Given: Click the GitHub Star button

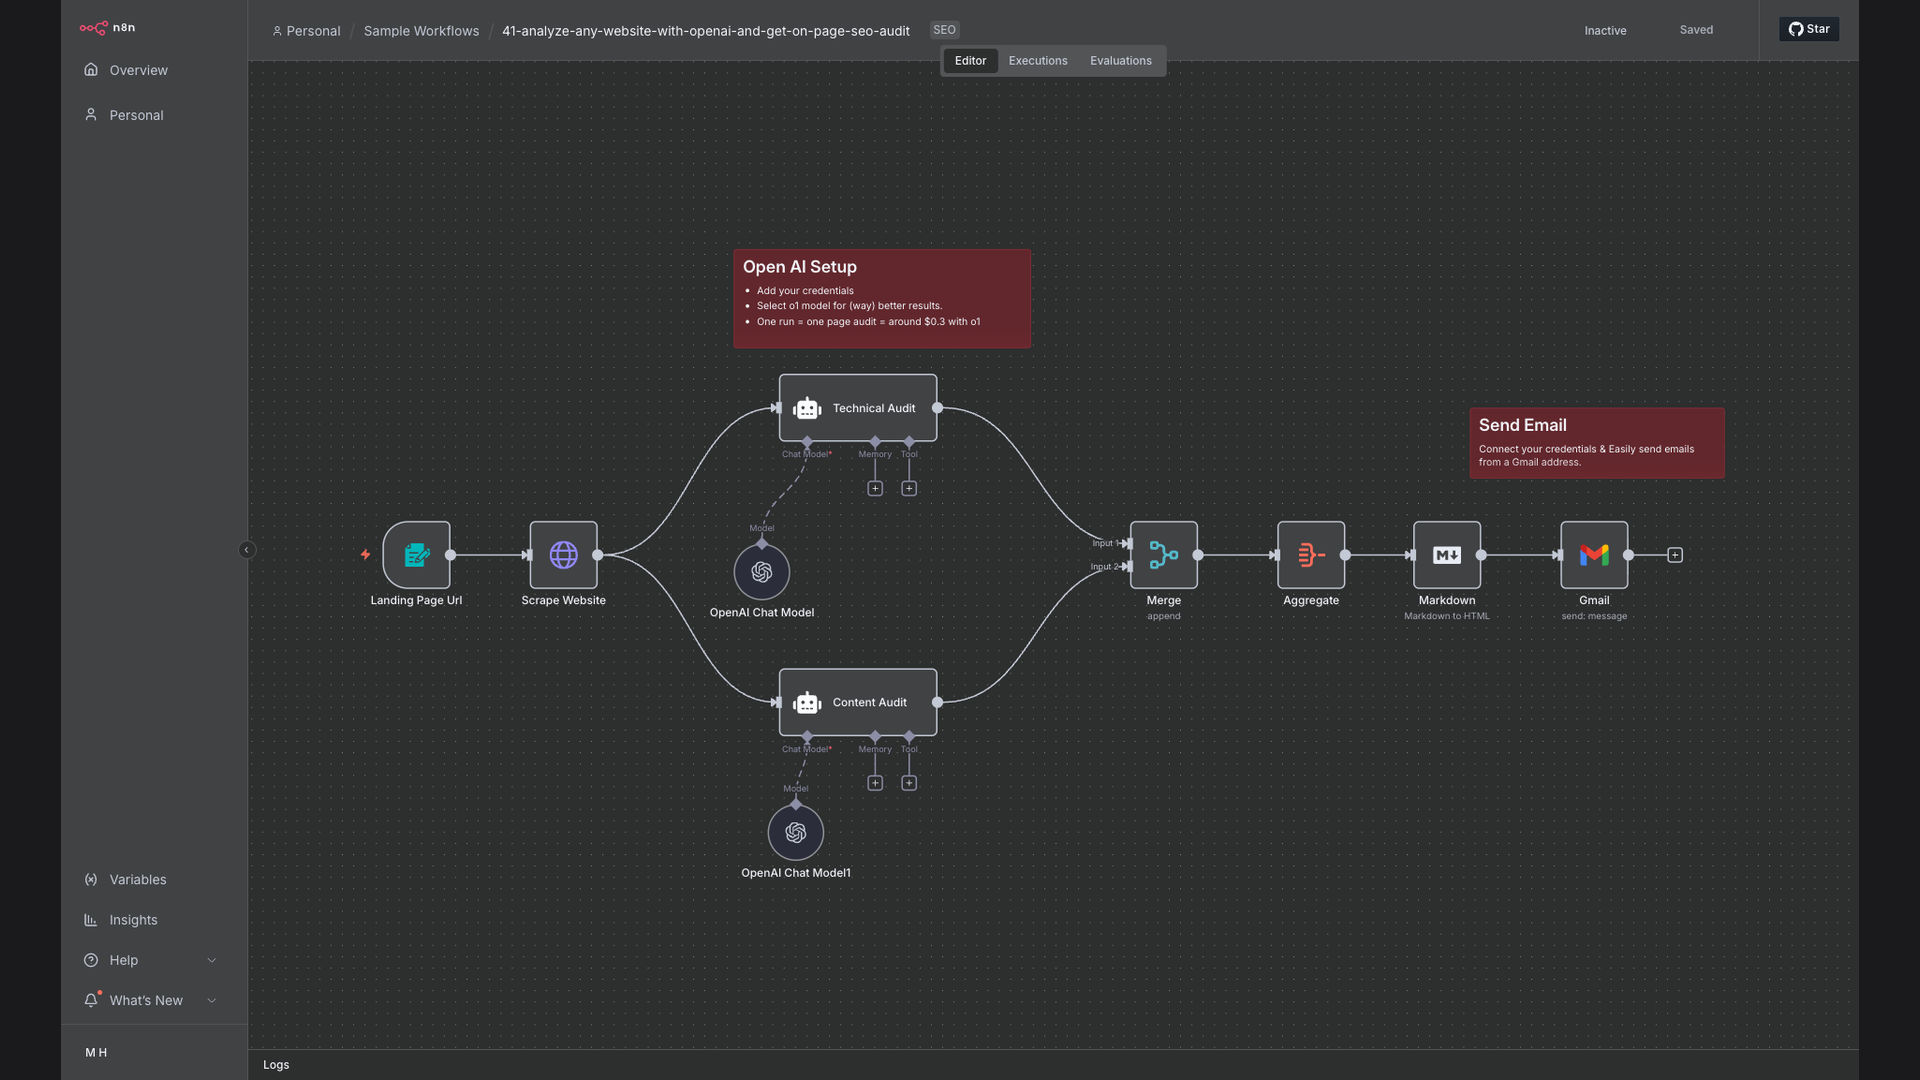Looking at the screenshot, I should [1809, 29].
